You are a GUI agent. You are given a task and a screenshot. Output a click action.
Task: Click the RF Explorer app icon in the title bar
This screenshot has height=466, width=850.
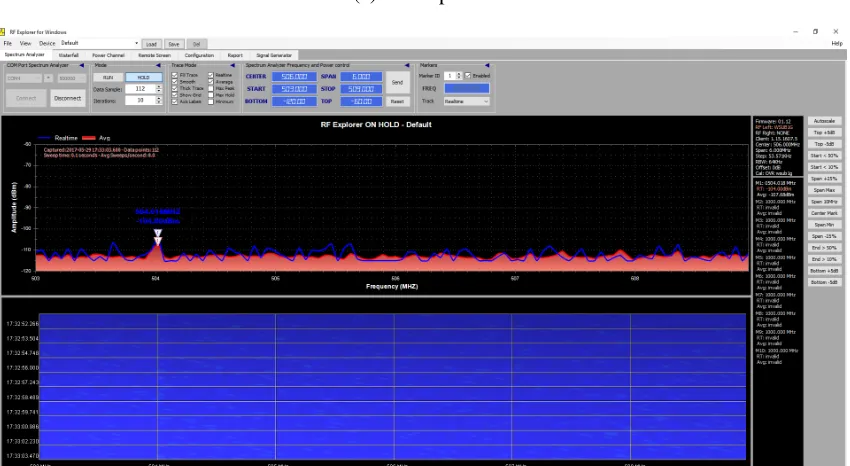point(2,32)
